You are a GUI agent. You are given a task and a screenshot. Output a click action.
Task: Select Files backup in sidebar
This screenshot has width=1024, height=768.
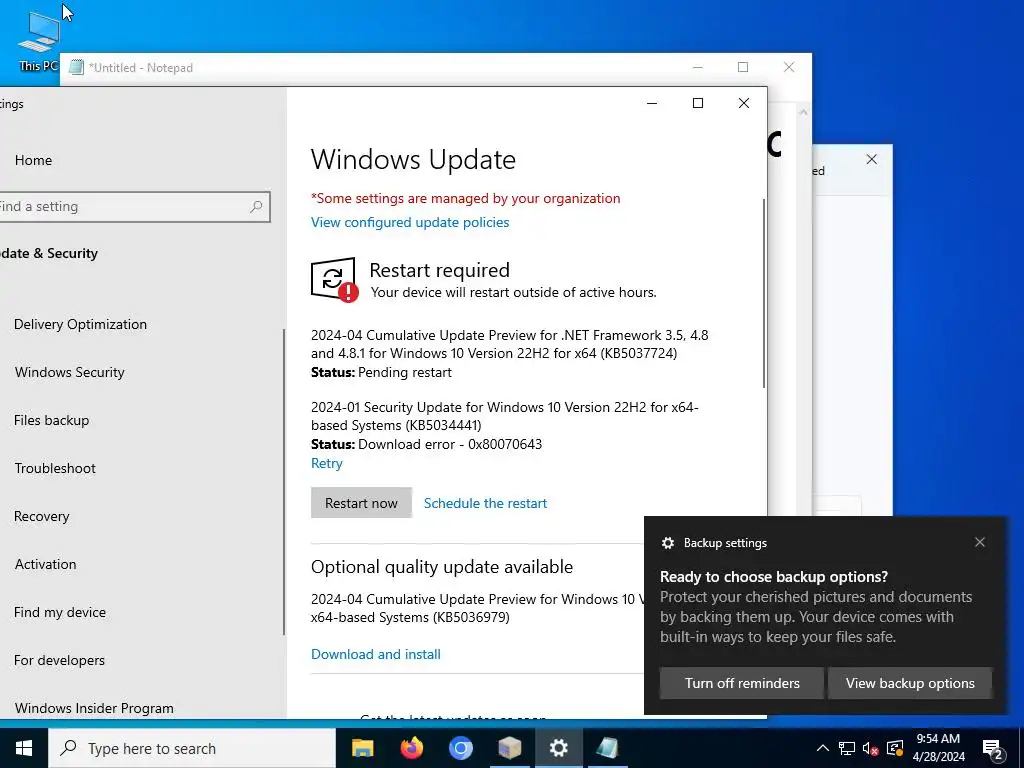[x=52, y=420]
